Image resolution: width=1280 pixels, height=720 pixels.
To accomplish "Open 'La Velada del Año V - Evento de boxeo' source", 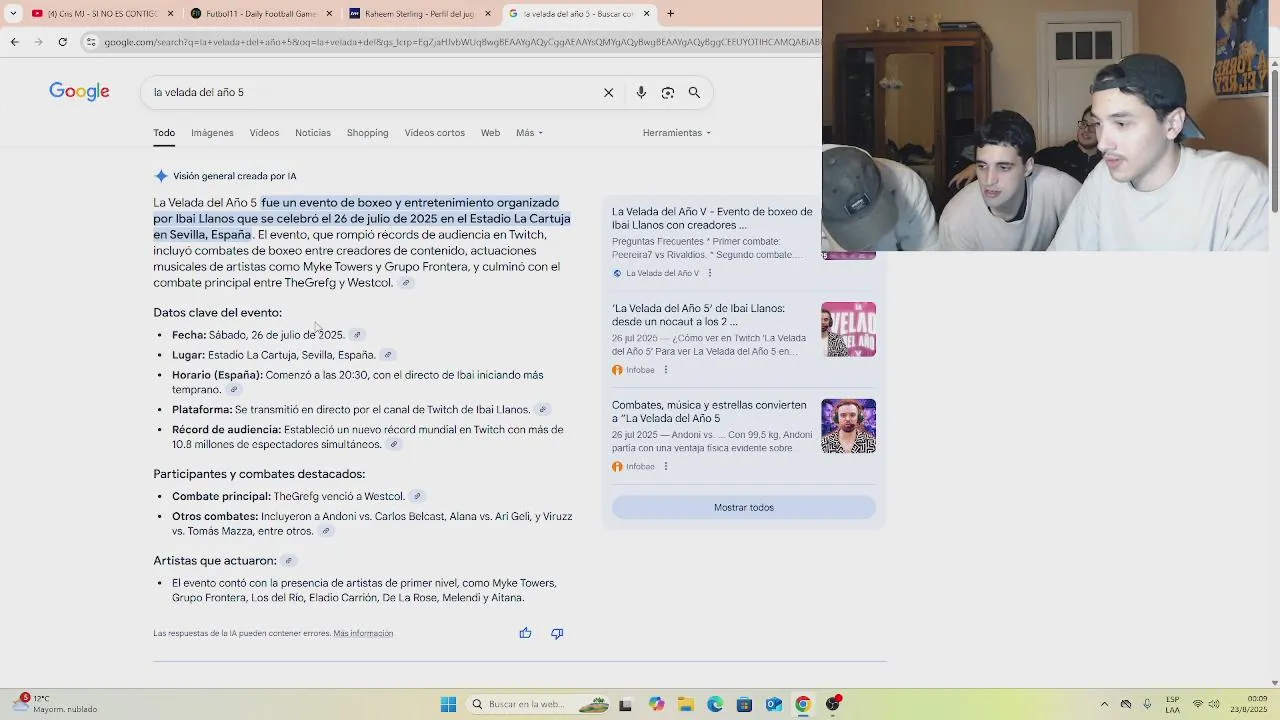I will 712,218.
